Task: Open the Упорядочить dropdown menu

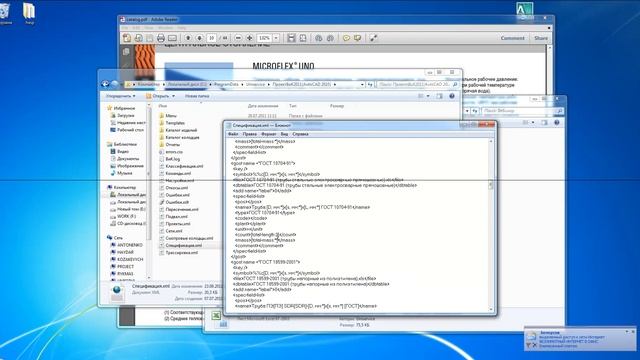Action: coord(120,96)
